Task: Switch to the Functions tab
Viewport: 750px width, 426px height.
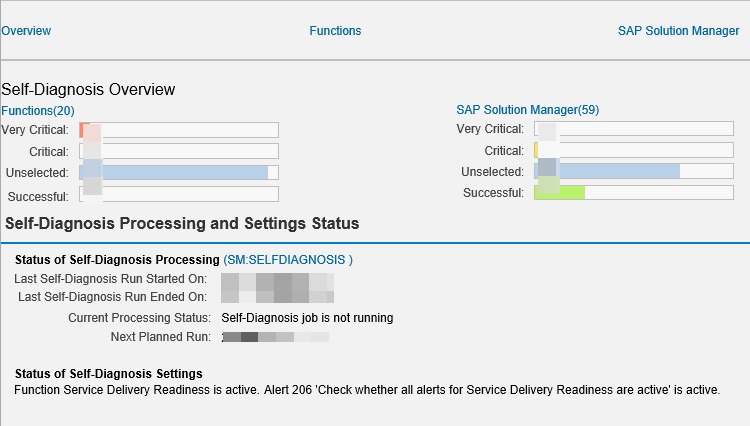Action: 335,31
